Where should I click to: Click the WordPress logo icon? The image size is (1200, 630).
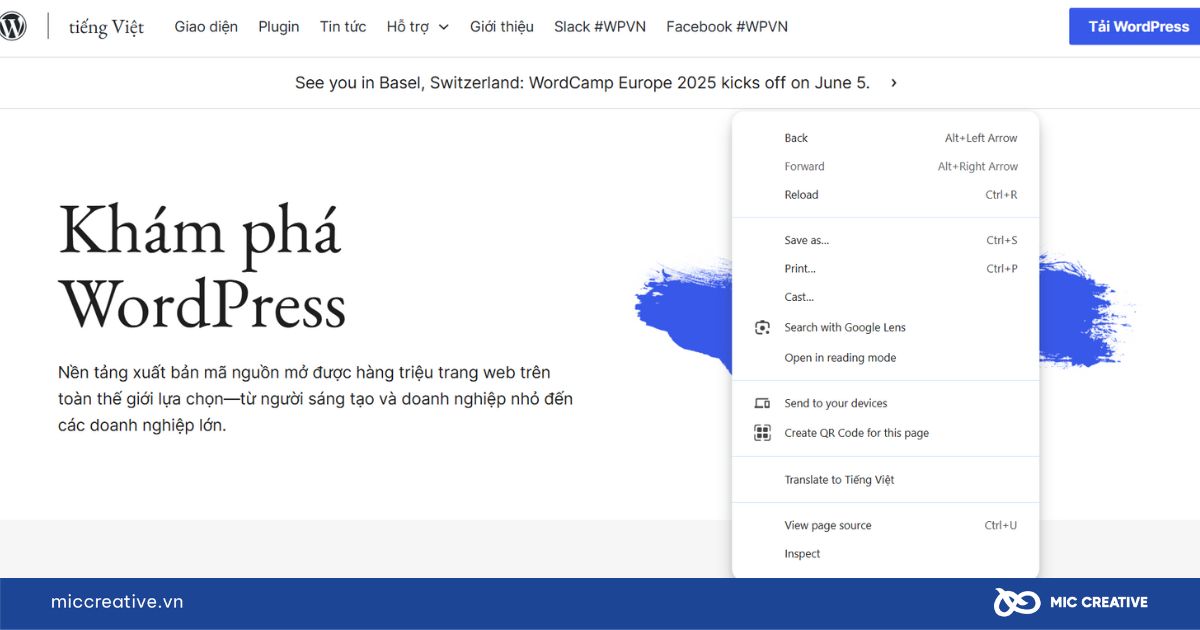[x=12, y=27]
